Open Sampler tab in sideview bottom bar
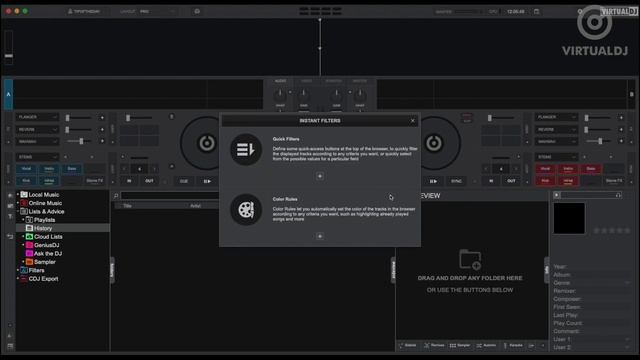This screenshot has height=360, width=640. pos(460,345)
